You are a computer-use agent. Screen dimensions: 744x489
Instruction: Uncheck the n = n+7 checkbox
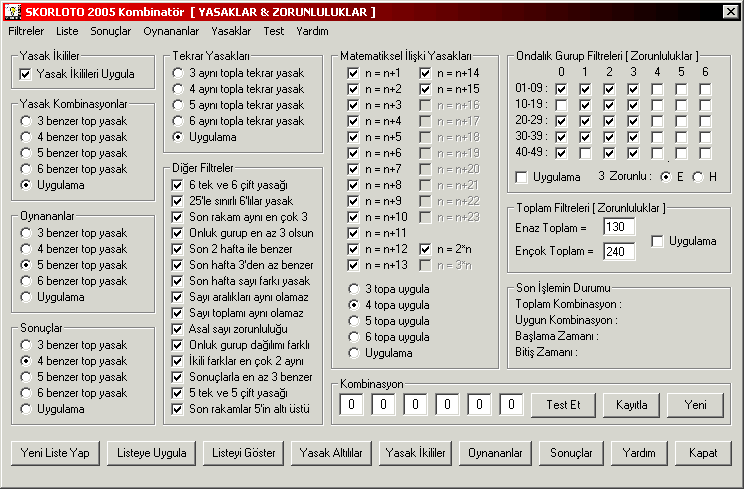(x=353, y=169)
